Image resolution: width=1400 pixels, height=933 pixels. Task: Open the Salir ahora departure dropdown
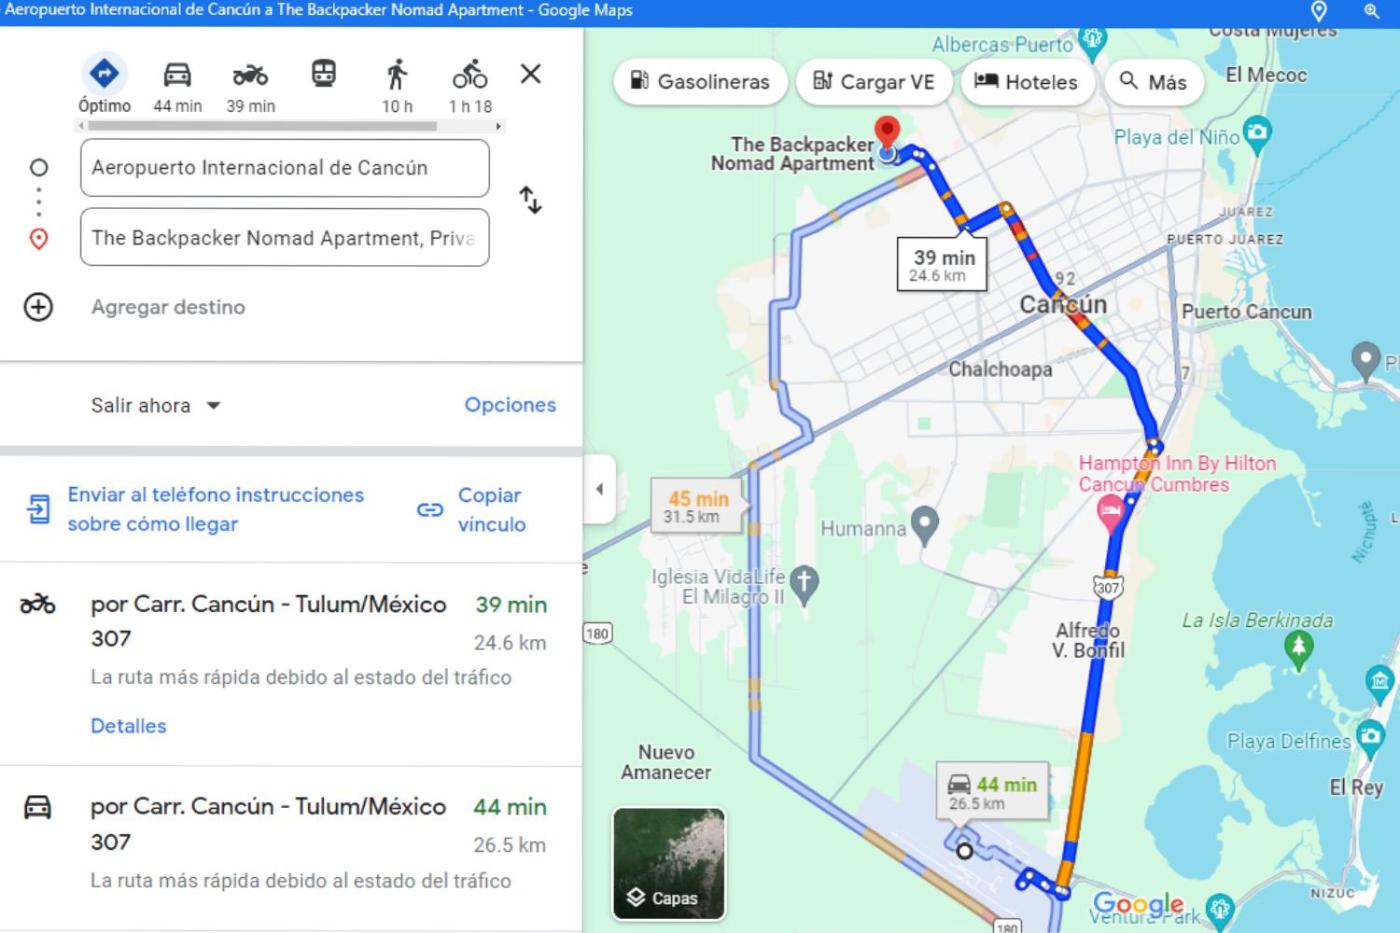pos(155,405)
